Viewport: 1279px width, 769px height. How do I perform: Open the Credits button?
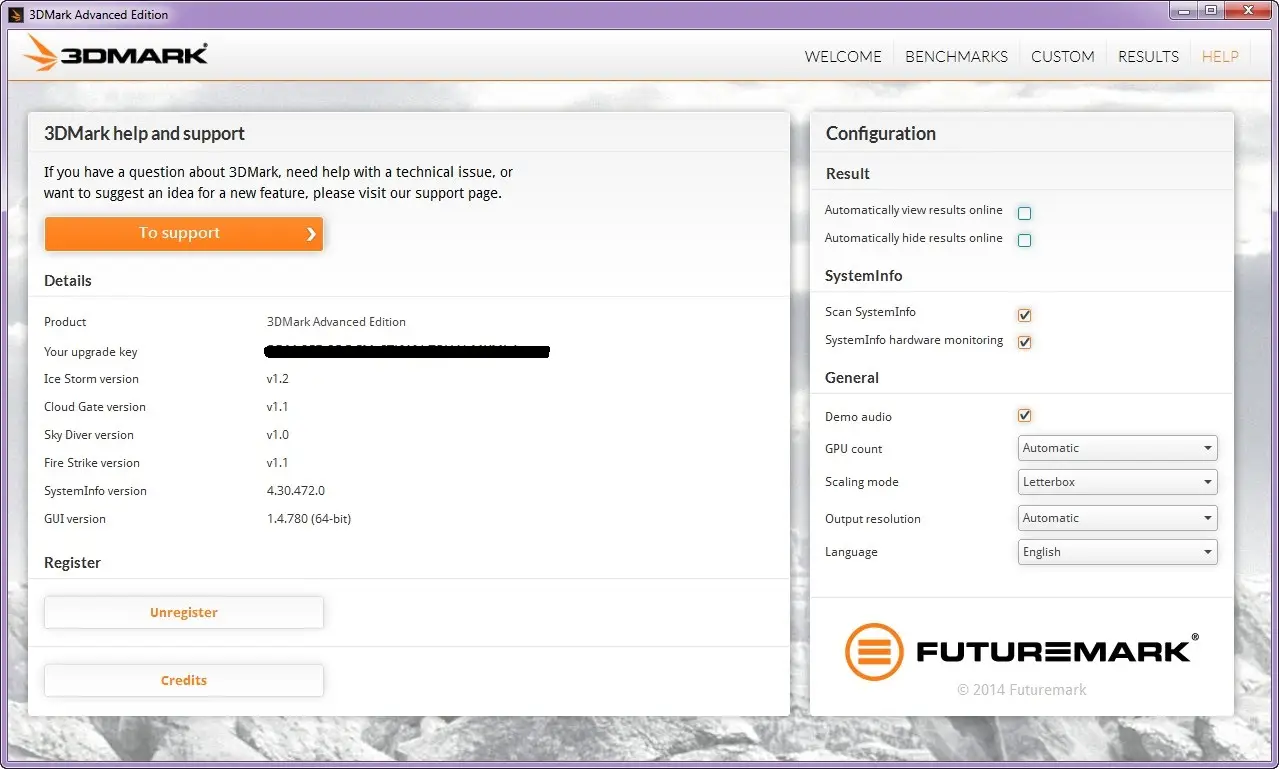click(x=184, y=681)
